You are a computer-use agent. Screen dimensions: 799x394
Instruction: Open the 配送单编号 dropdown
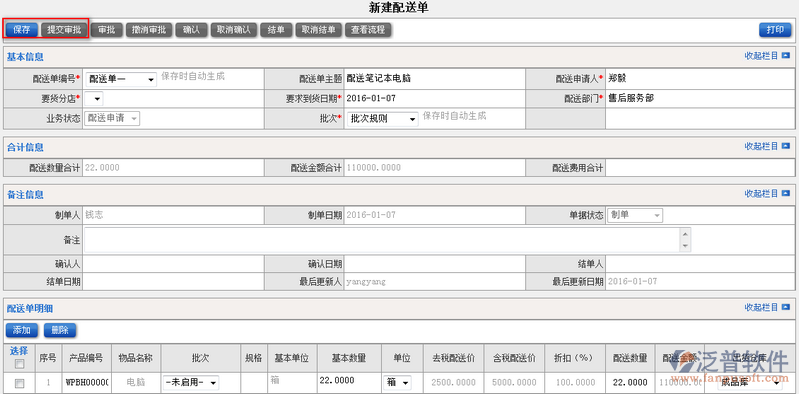coord(121,80)
